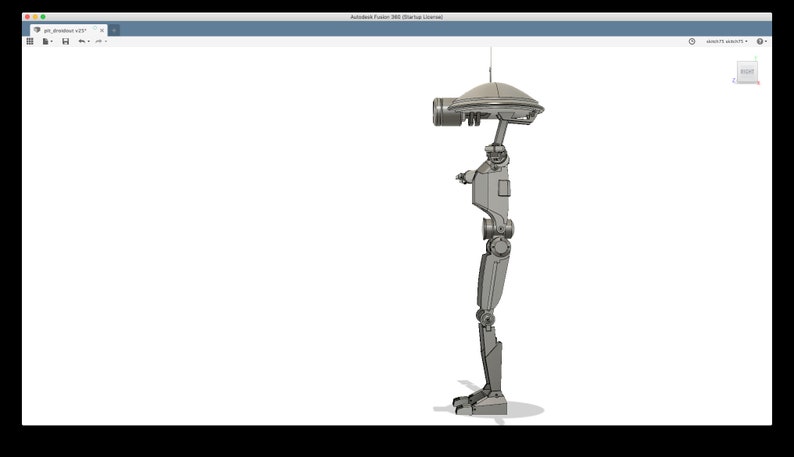The image size is (794, 457).
Task: Save the design with the floppy icon
Action: point(65,42)
